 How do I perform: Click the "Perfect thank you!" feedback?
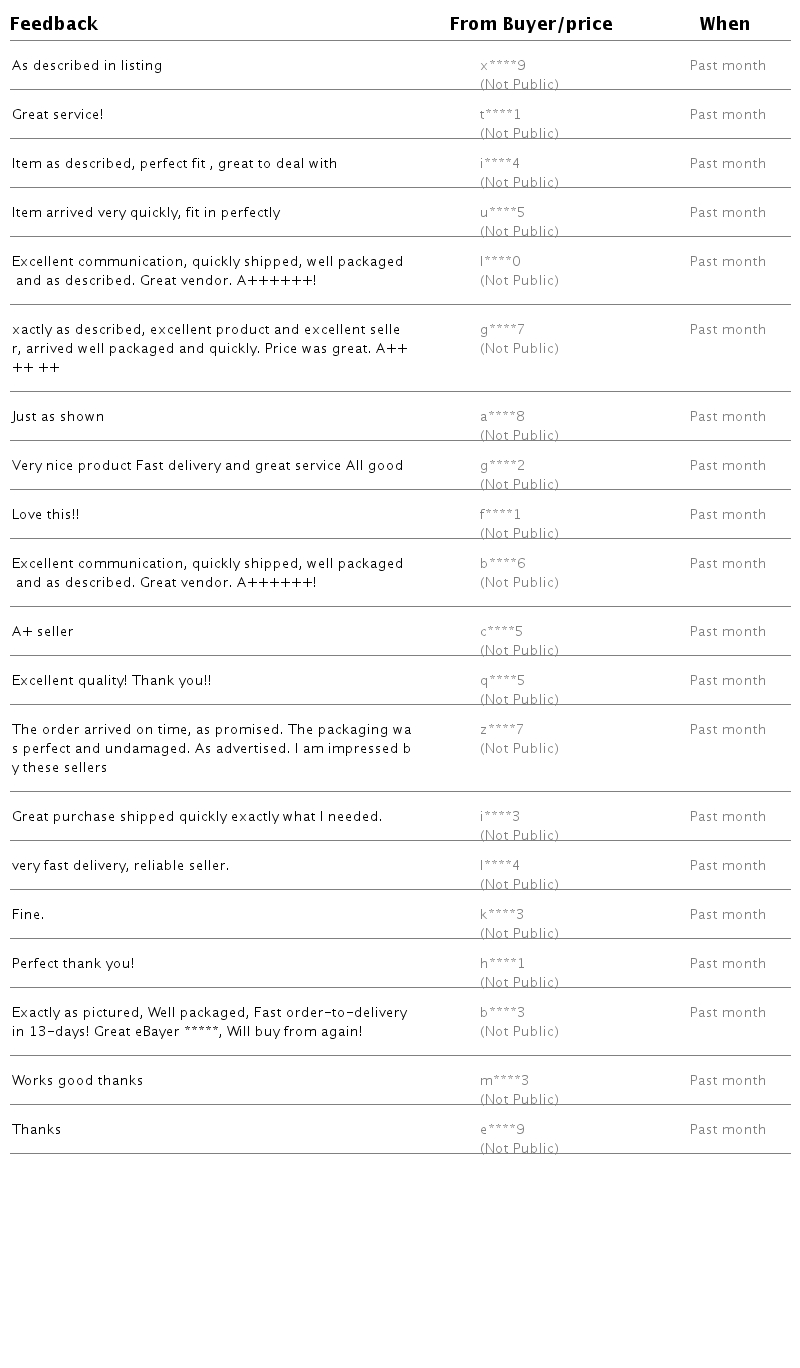point(73,964)
